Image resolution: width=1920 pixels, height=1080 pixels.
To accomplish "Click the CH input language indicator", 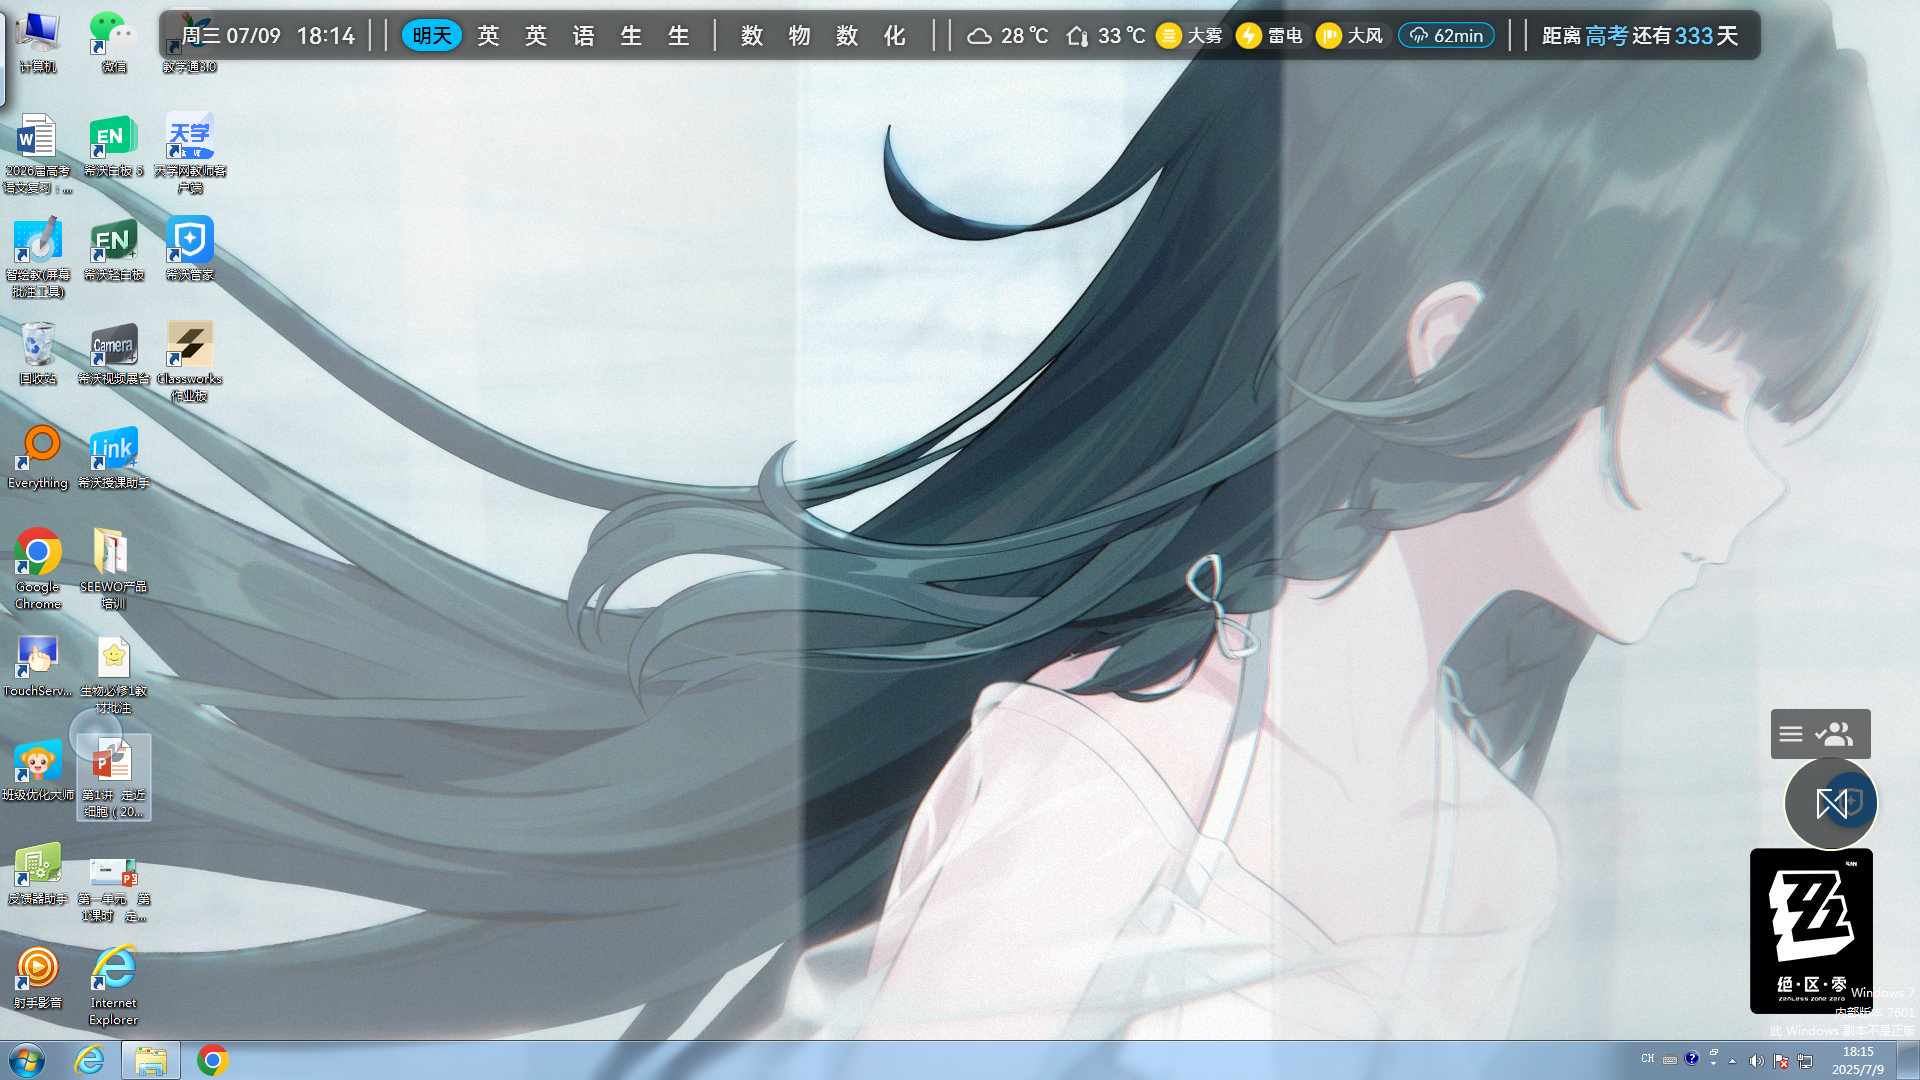I will tap(1648, 1058).
